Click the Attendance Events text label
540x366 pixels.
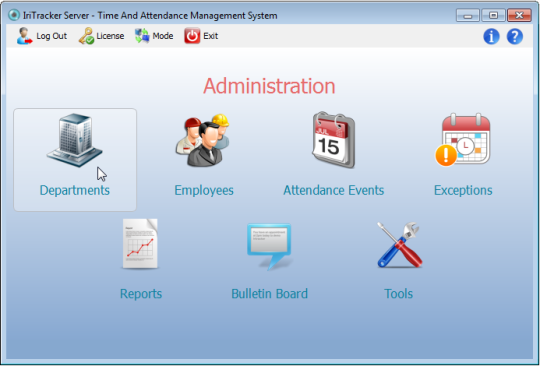click(x=333, y=190)
